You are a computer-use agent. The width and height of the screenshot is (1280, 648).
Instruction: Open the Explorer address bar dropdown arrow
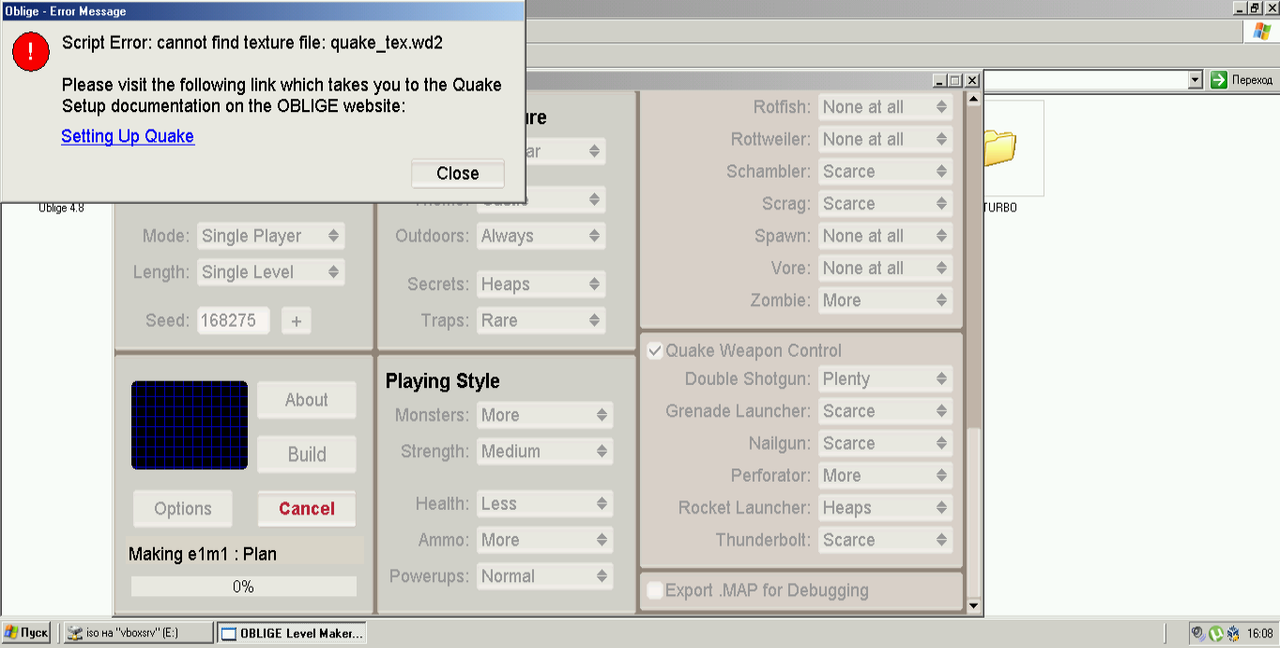[1195, 80]
